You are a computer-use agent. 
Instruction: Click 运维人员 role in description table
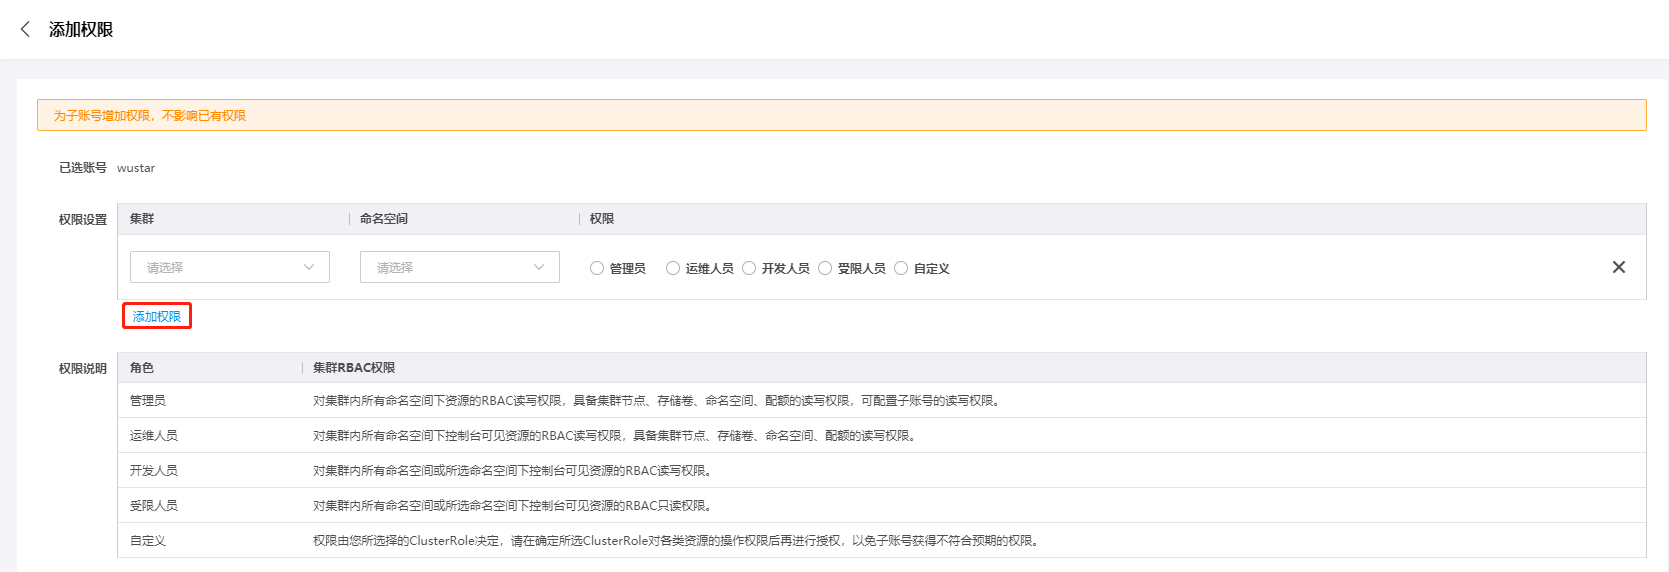pyautogui.click(x=154, y=436)
